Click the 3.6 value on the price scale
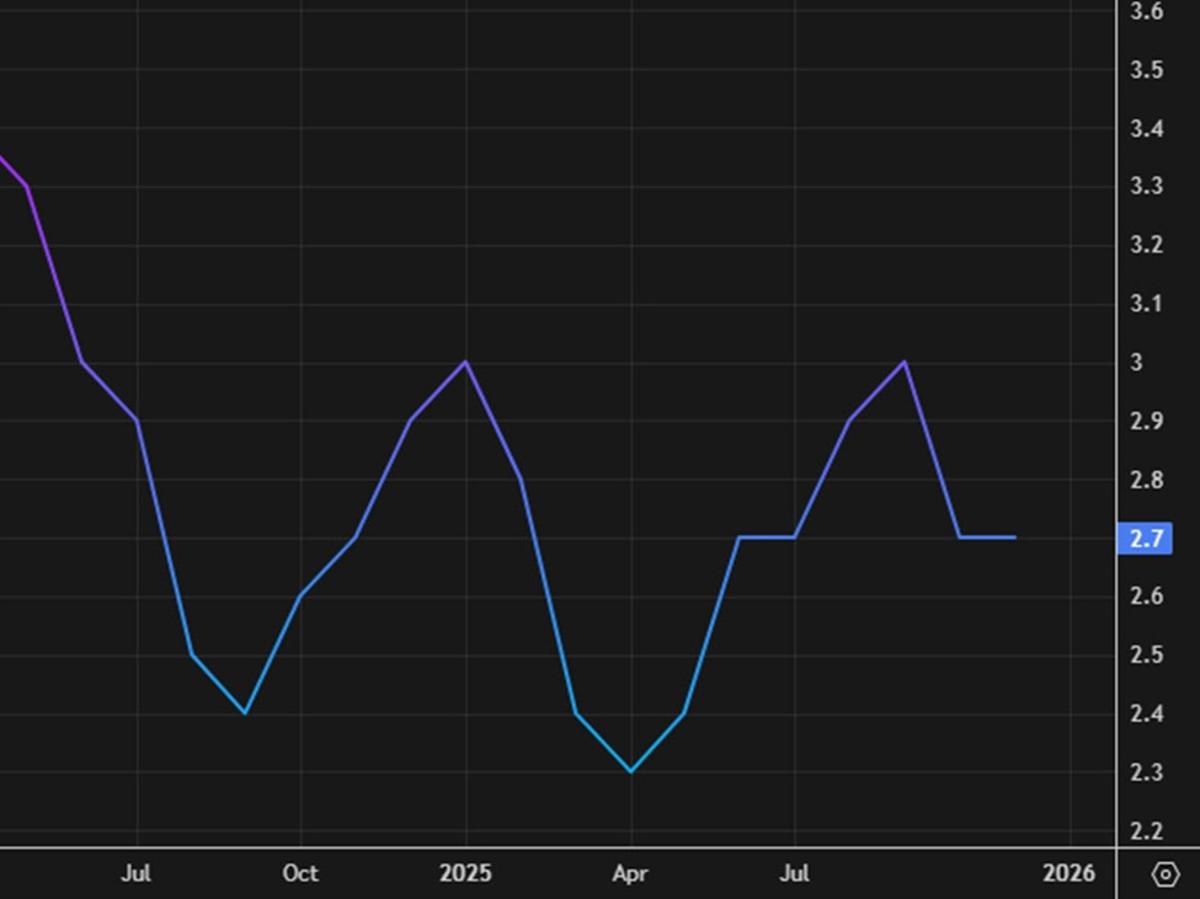1200x899 pixels. 1146,14
